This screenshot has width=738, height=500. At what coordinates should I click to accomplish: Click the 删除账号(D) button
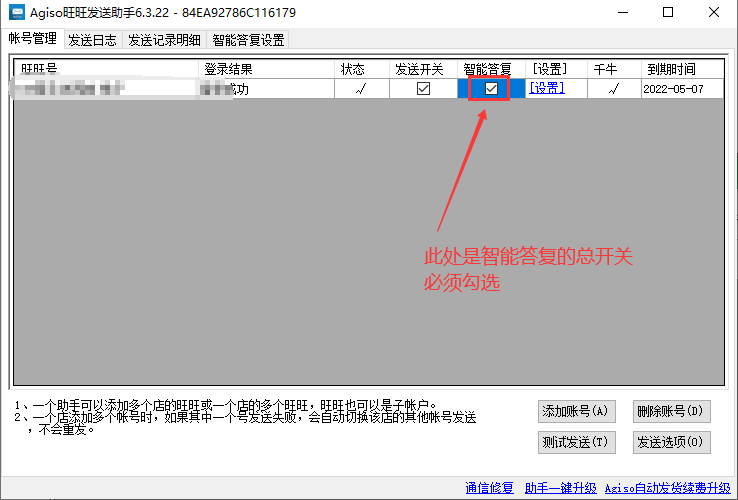tap(671, 411)
